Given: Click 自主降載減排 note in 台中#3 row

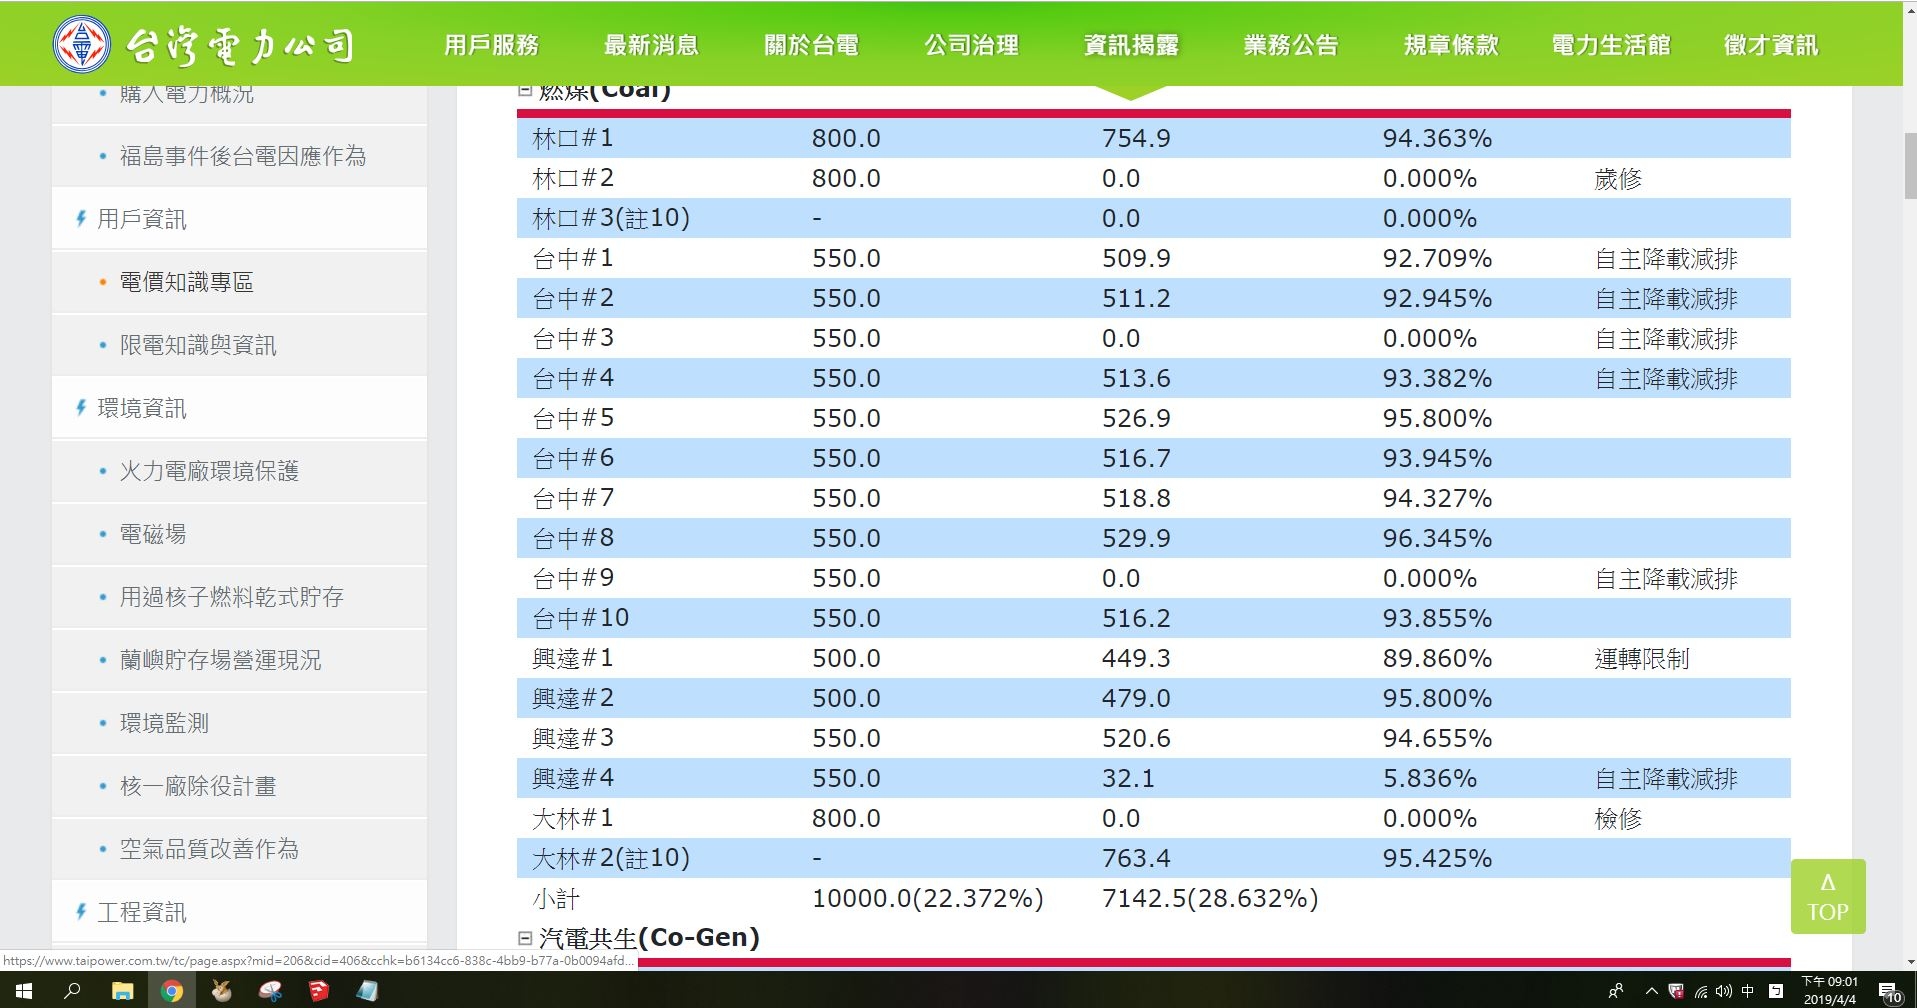Looking at the screenshot, I should (x=1666, y=339).
